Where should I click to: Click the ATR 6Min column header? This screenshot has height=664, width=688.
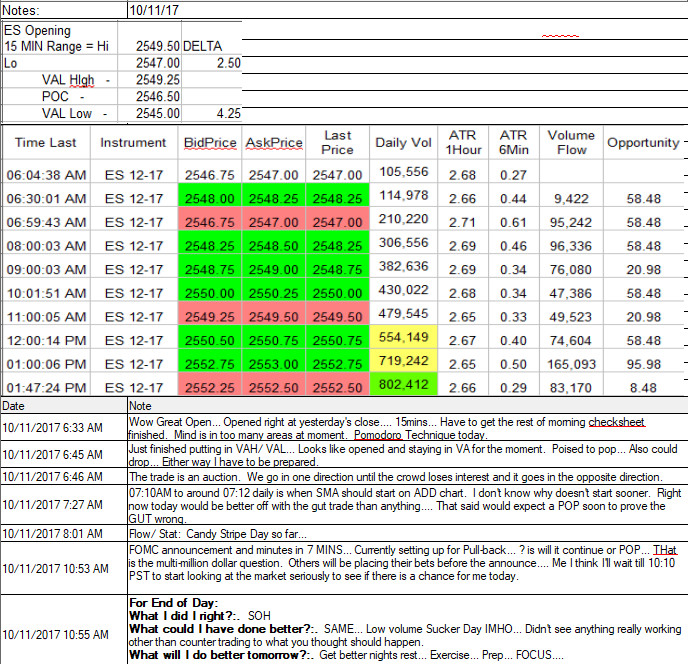[513, 143]
